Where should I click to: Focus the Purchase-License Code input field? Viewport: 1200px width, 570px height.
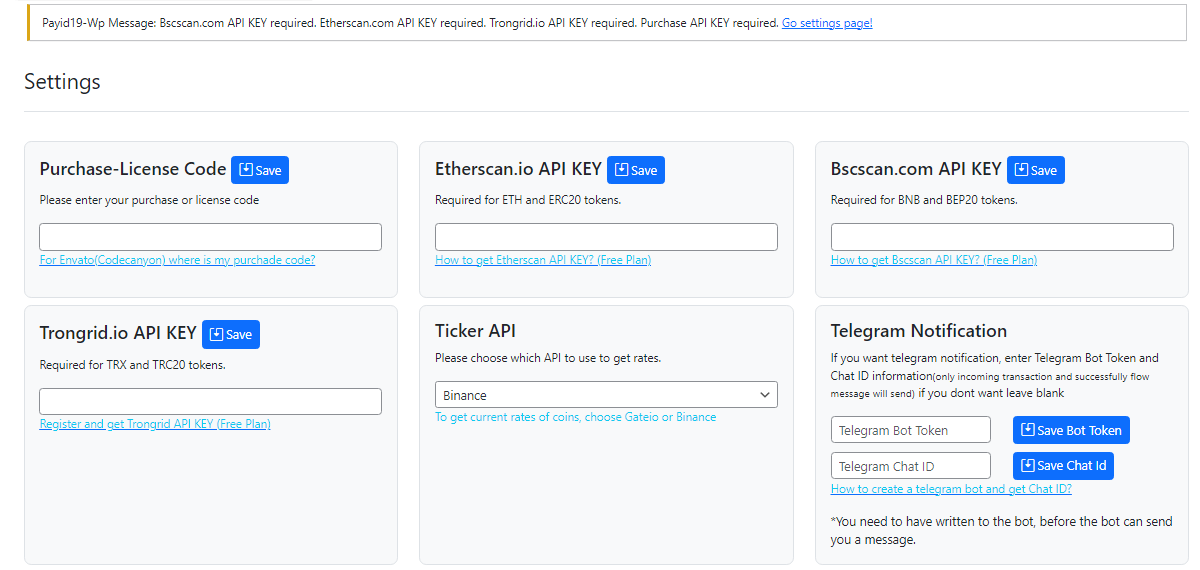(210, 237)
